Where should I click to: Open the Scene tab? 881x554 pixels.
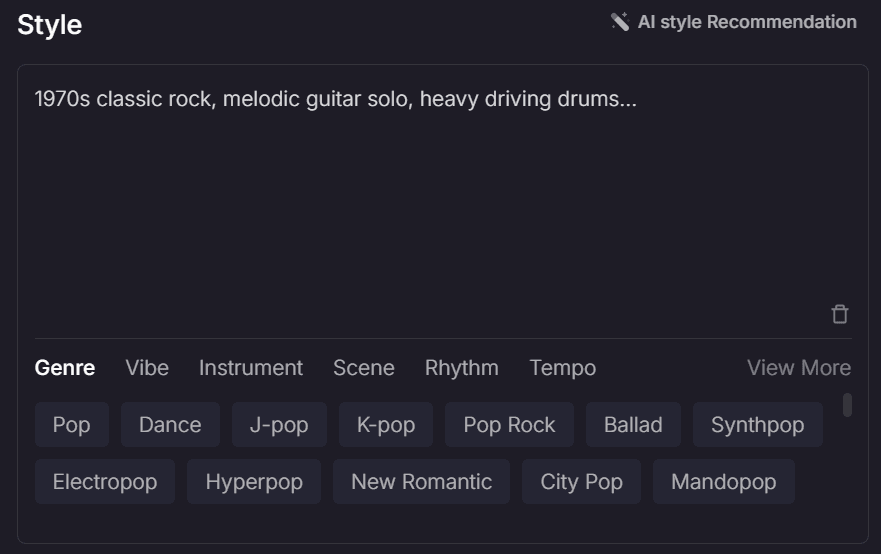[364, 368]
